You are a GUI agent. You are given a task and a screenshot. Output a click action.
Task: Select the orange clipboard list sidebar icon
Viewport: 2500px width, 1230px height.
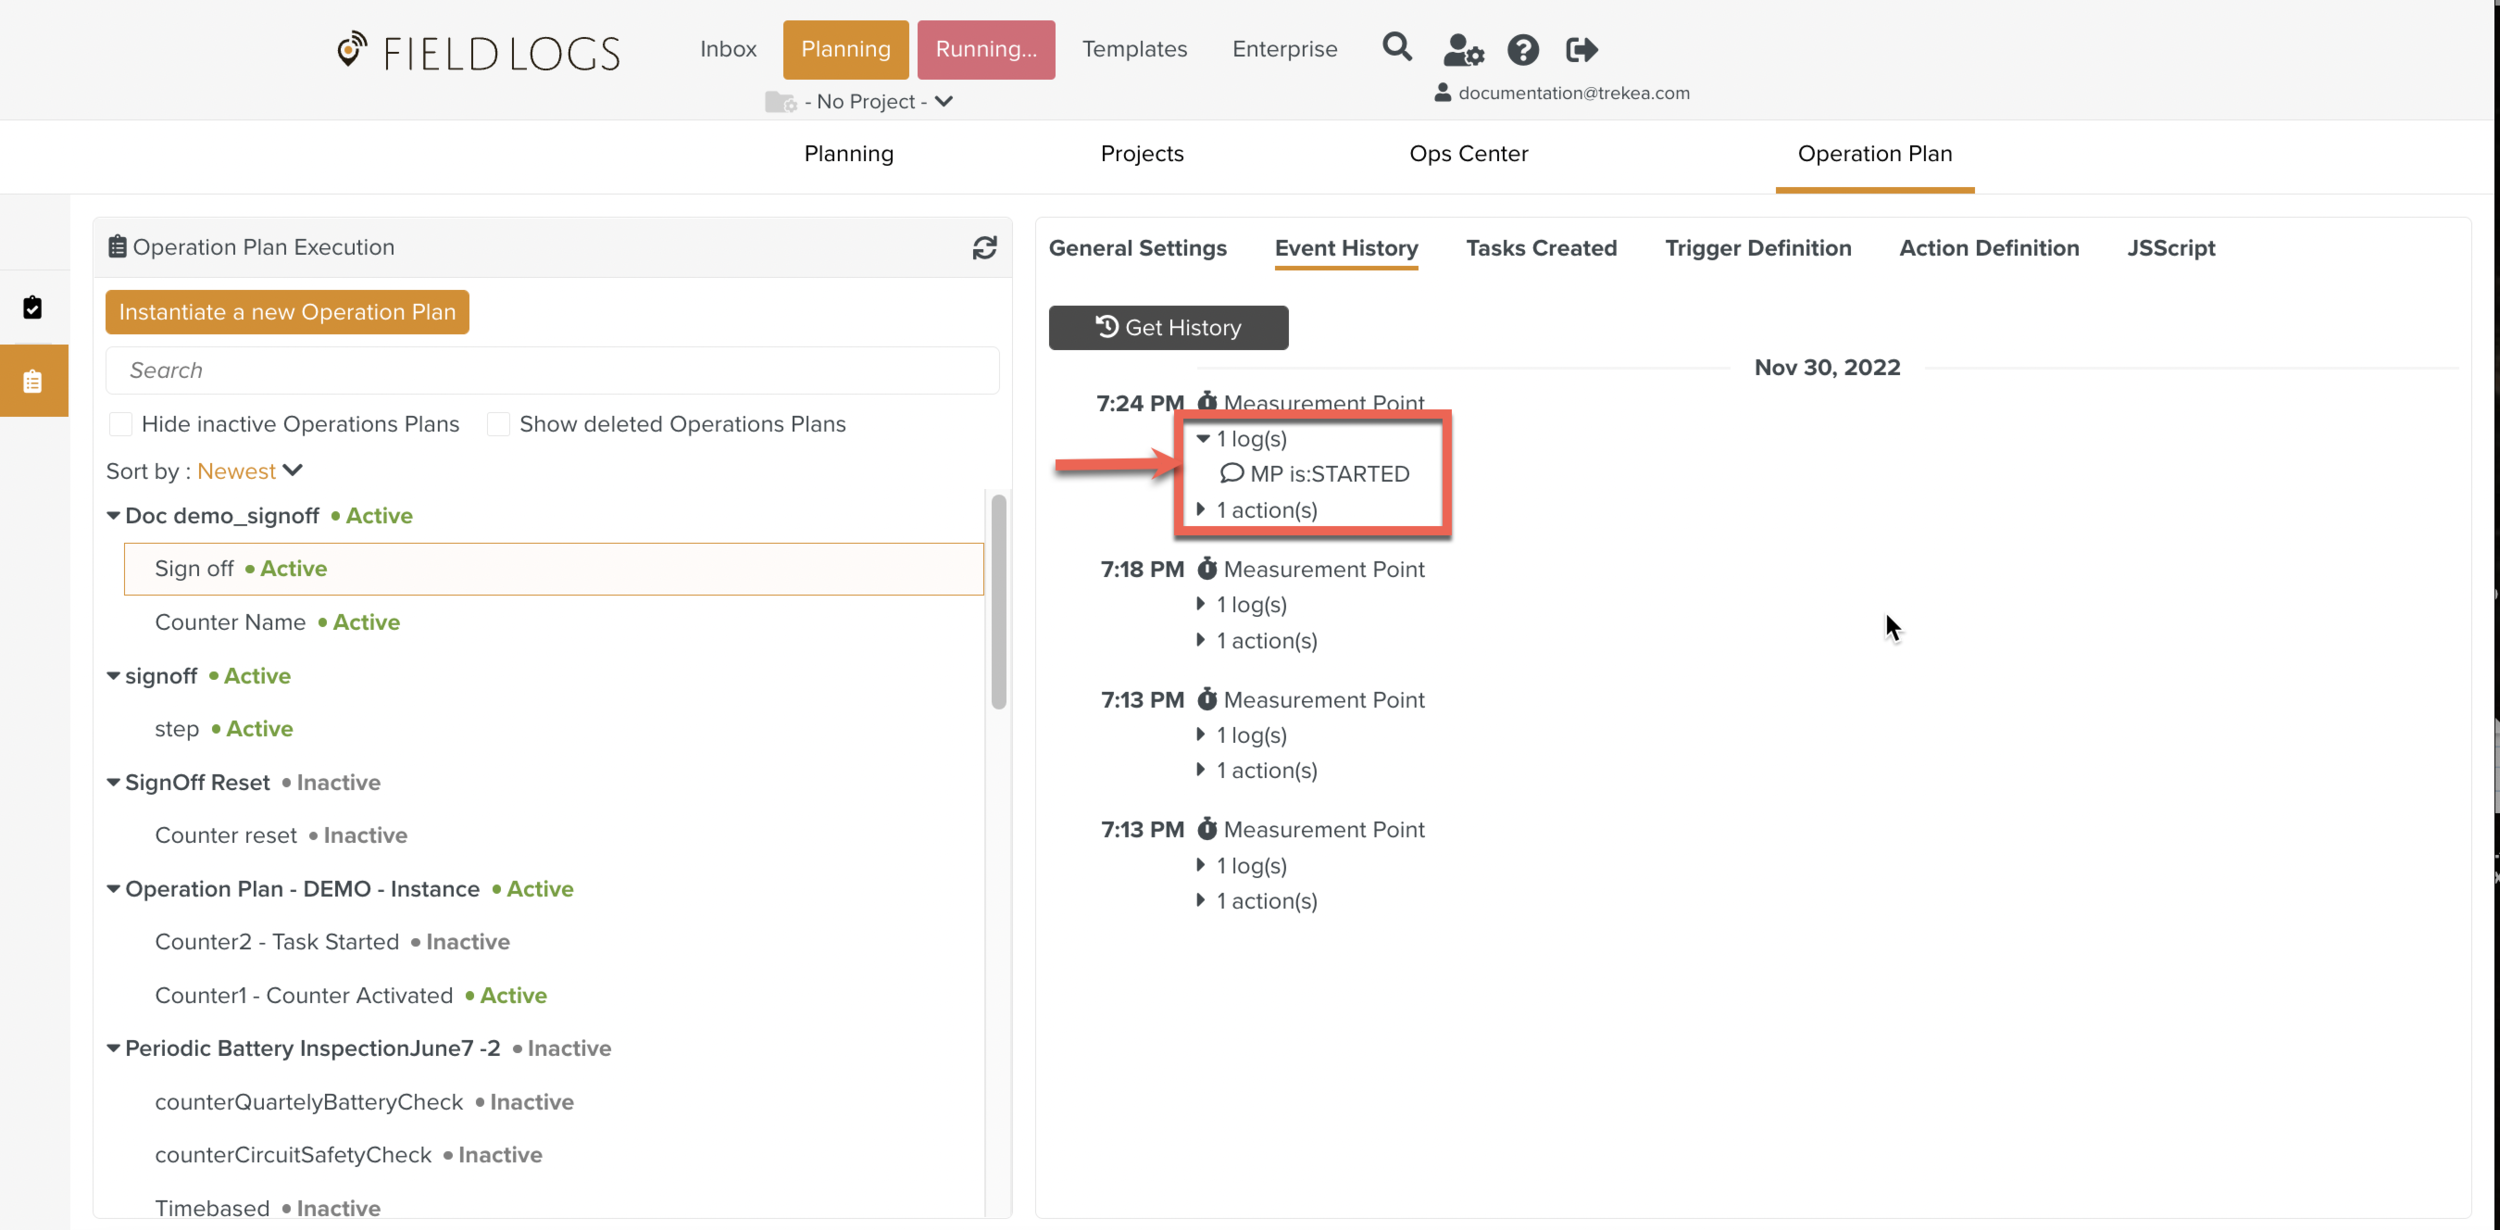(x=34, y=381)
